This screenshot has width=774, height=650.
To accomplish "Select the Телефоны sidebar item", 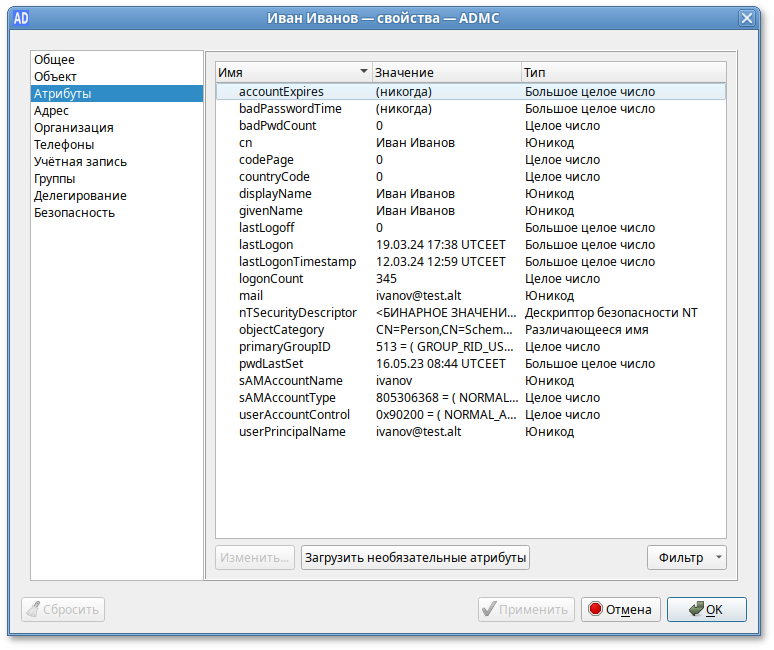I will tap(64, 145).
